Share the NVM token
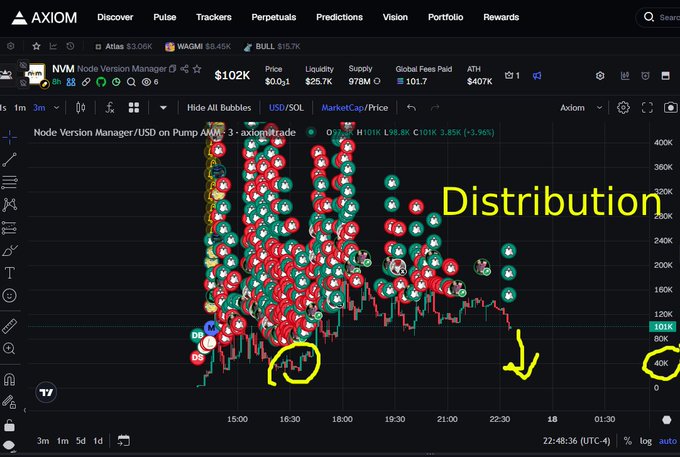 (184, 69)
